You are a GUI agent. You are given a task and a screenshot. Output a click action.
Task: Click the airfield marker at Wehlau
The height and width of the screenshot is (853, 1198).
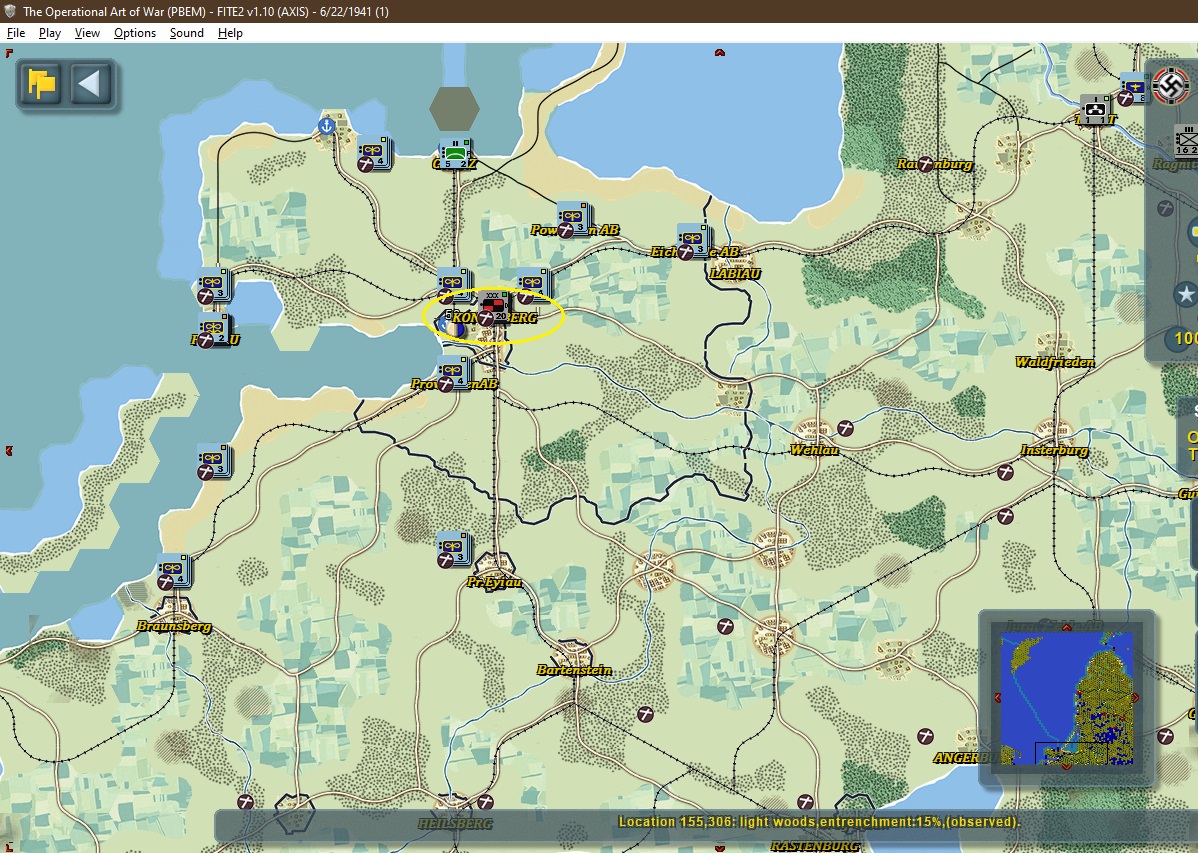(845, 428)
